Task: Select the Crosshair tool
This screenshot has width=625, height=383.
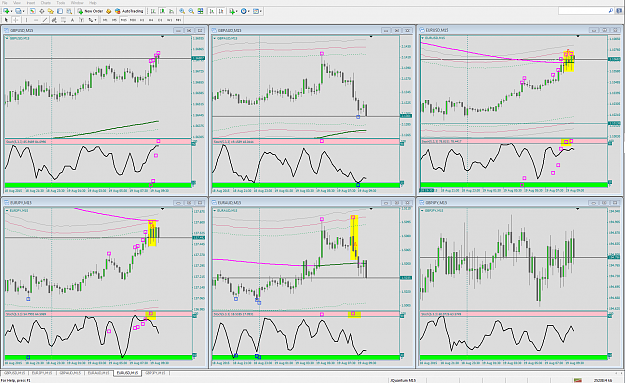Action: pos(16,20)
